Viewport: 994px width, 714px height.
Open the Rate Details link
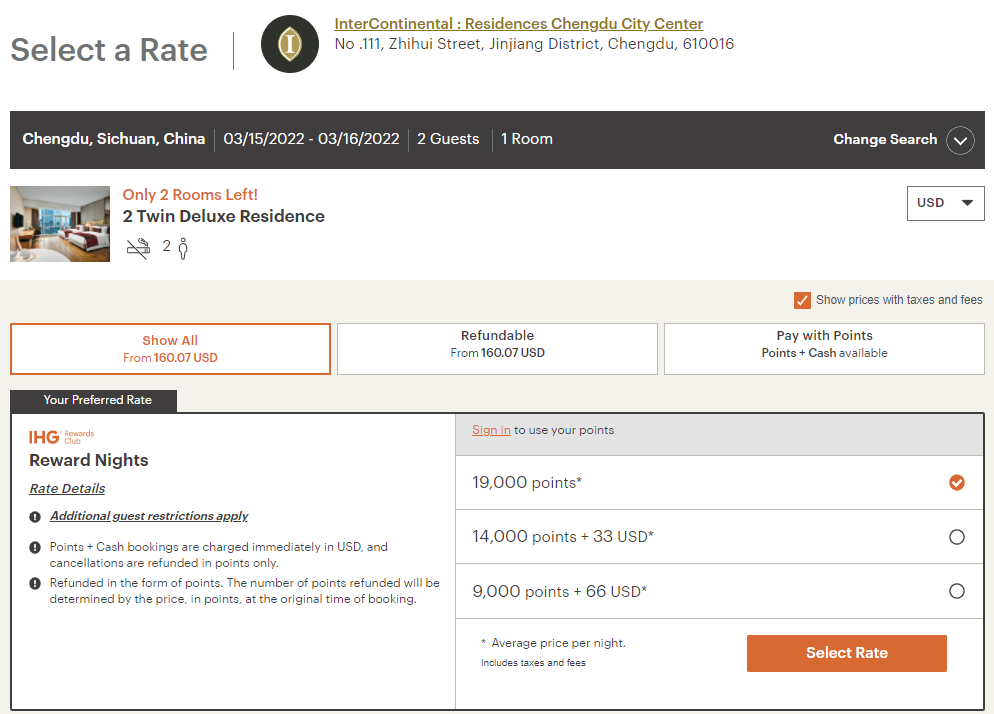[x=67, y=488]
